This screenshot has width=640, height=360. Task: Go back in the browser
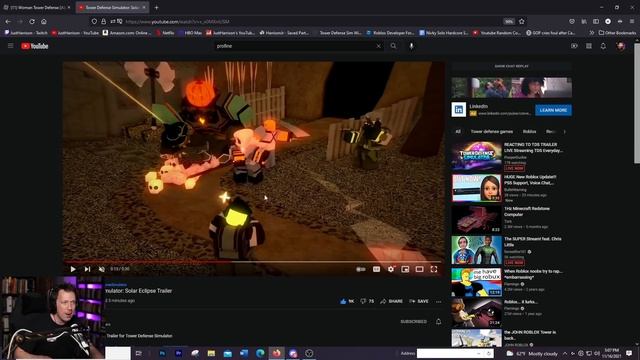[x=8, y=21]
